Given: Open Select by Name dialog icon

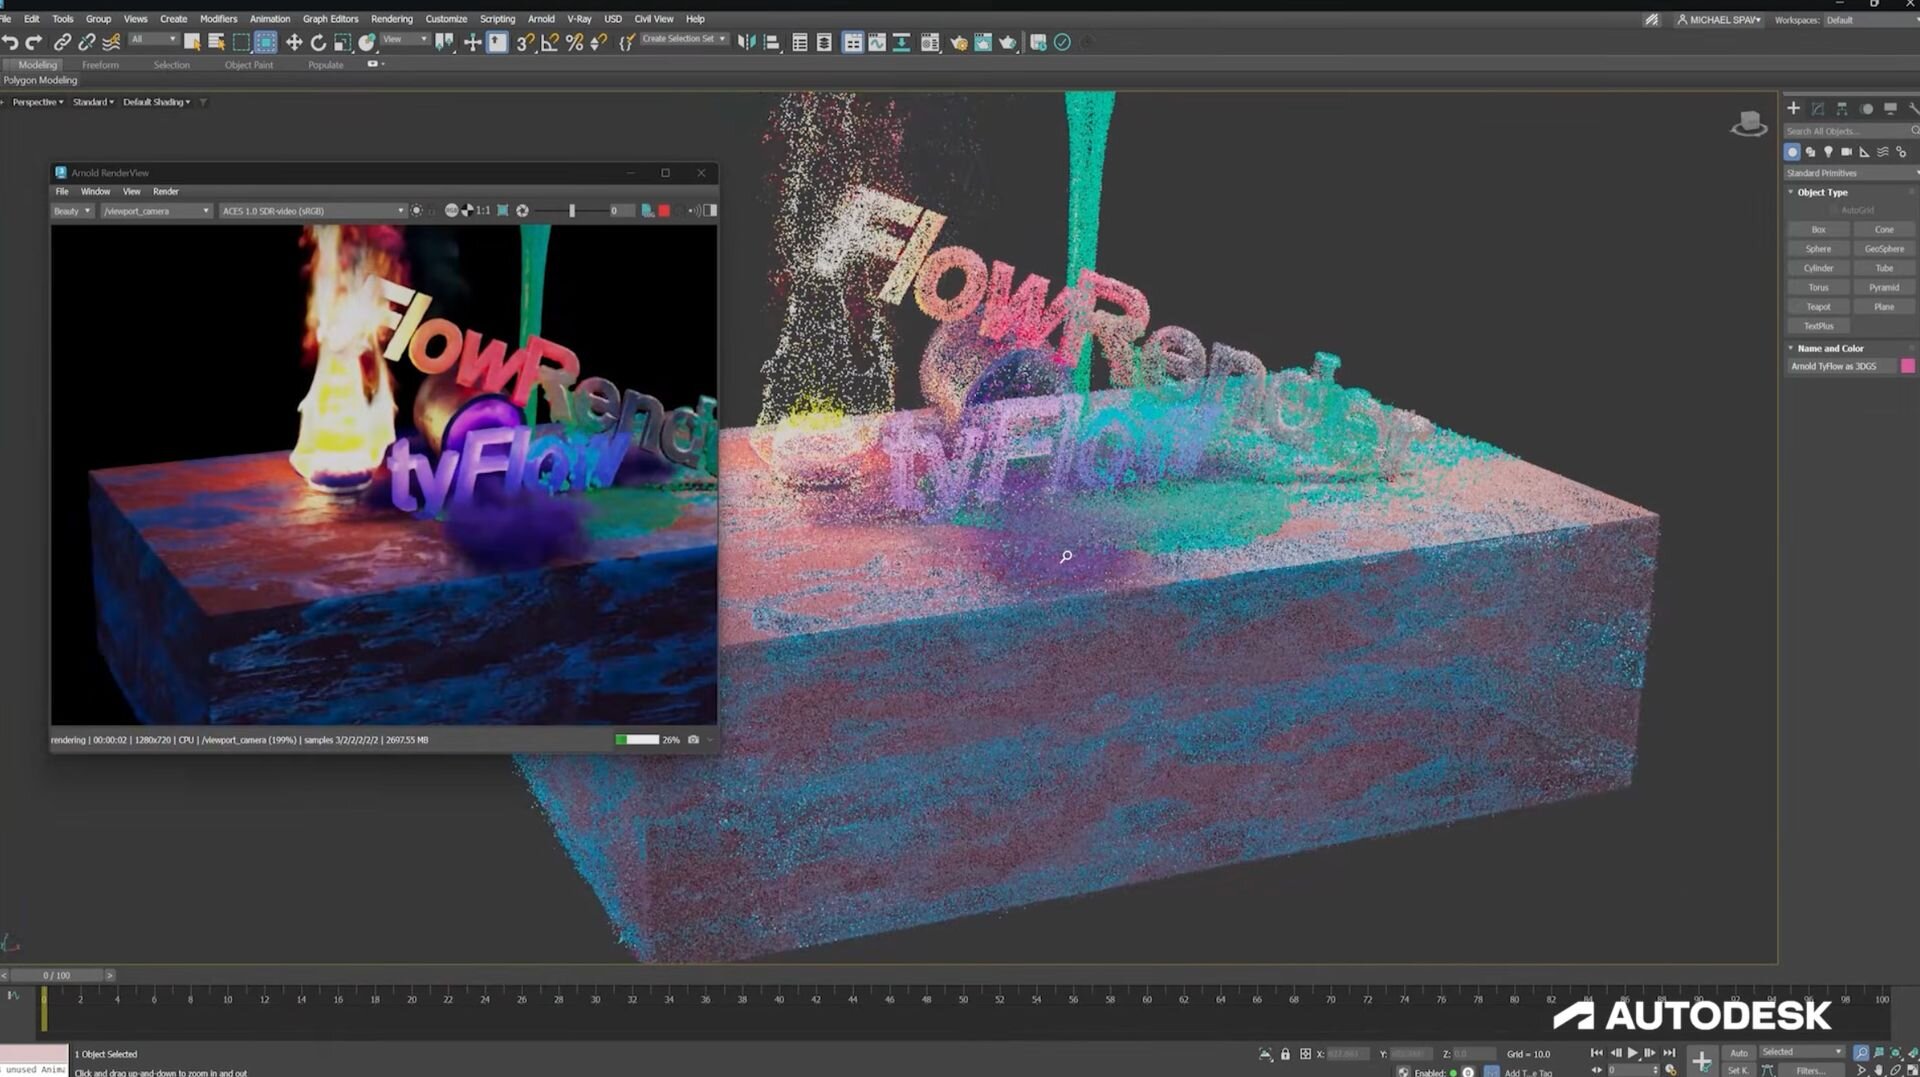Looking at the screenshot, I should (x=216, y=42).
